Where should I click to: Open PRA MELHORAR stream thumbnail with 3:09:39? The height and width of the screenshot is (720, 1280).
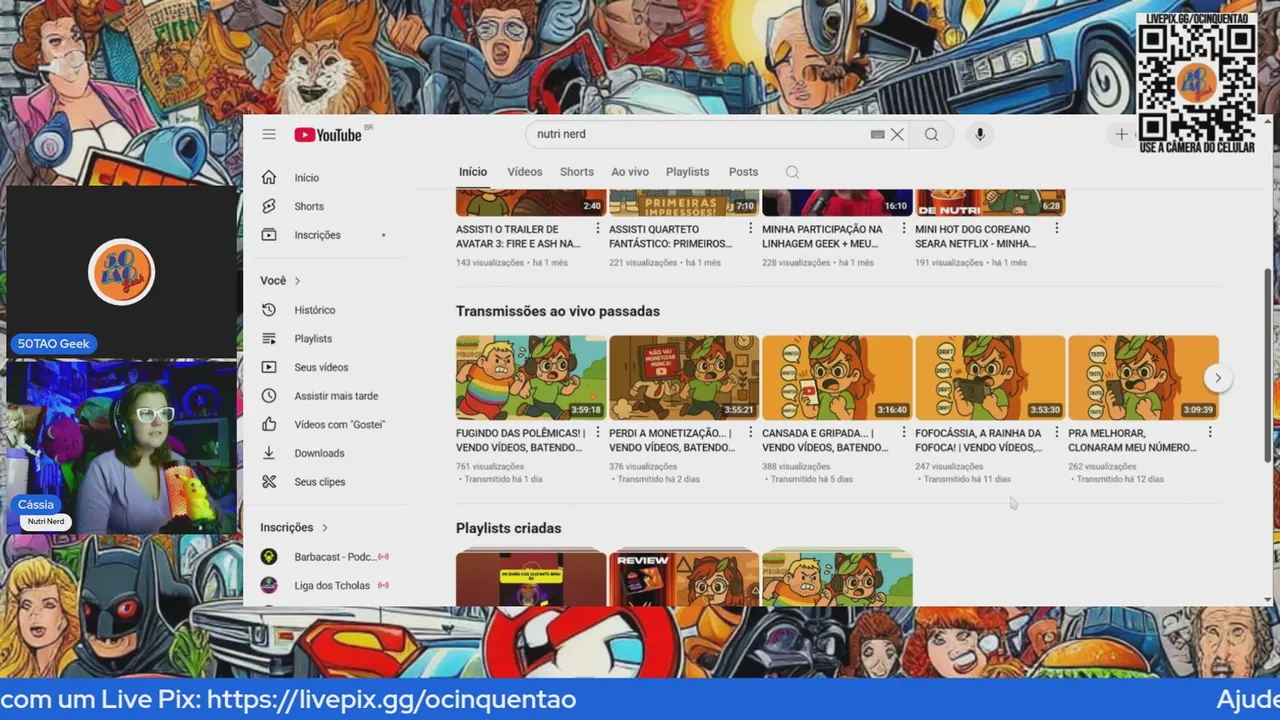[1143, 377]
